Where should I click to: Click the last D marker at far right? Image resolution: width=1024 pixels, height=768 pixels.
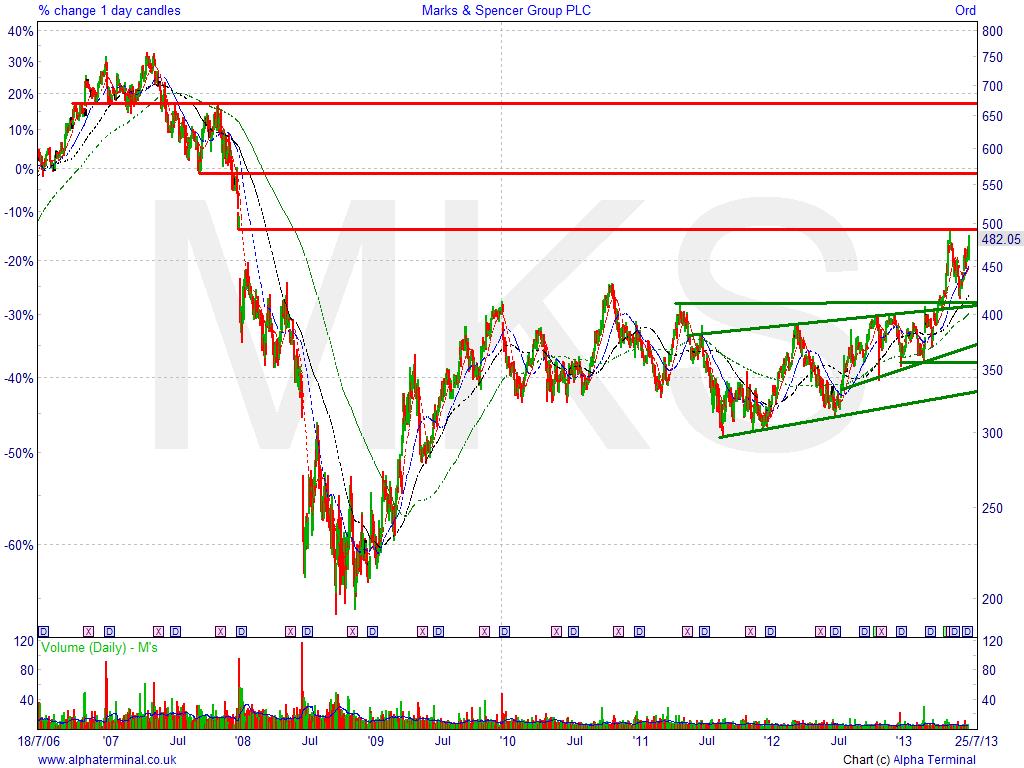click(967, 631)
